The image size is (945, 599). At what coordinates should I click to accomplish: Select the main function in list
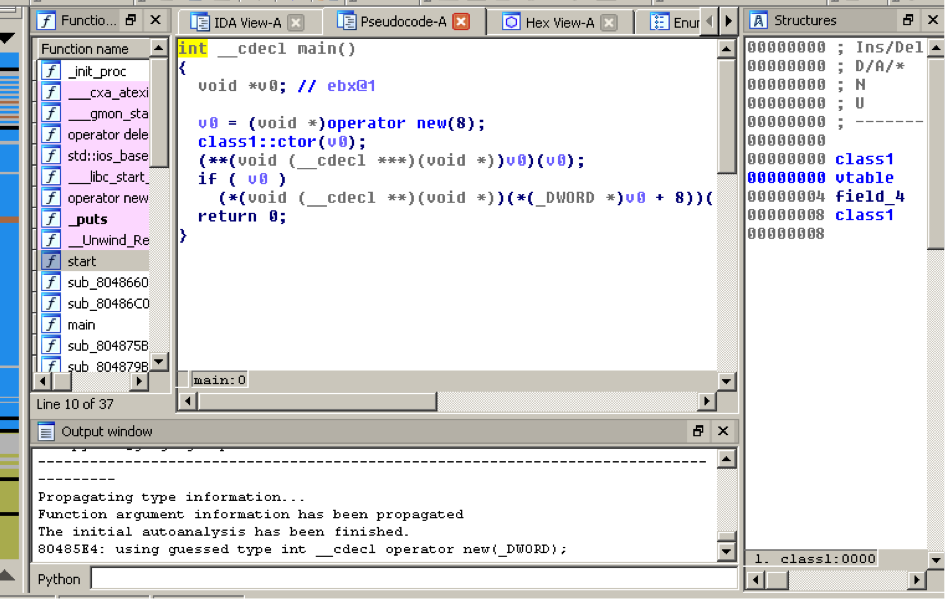(93, 325)
